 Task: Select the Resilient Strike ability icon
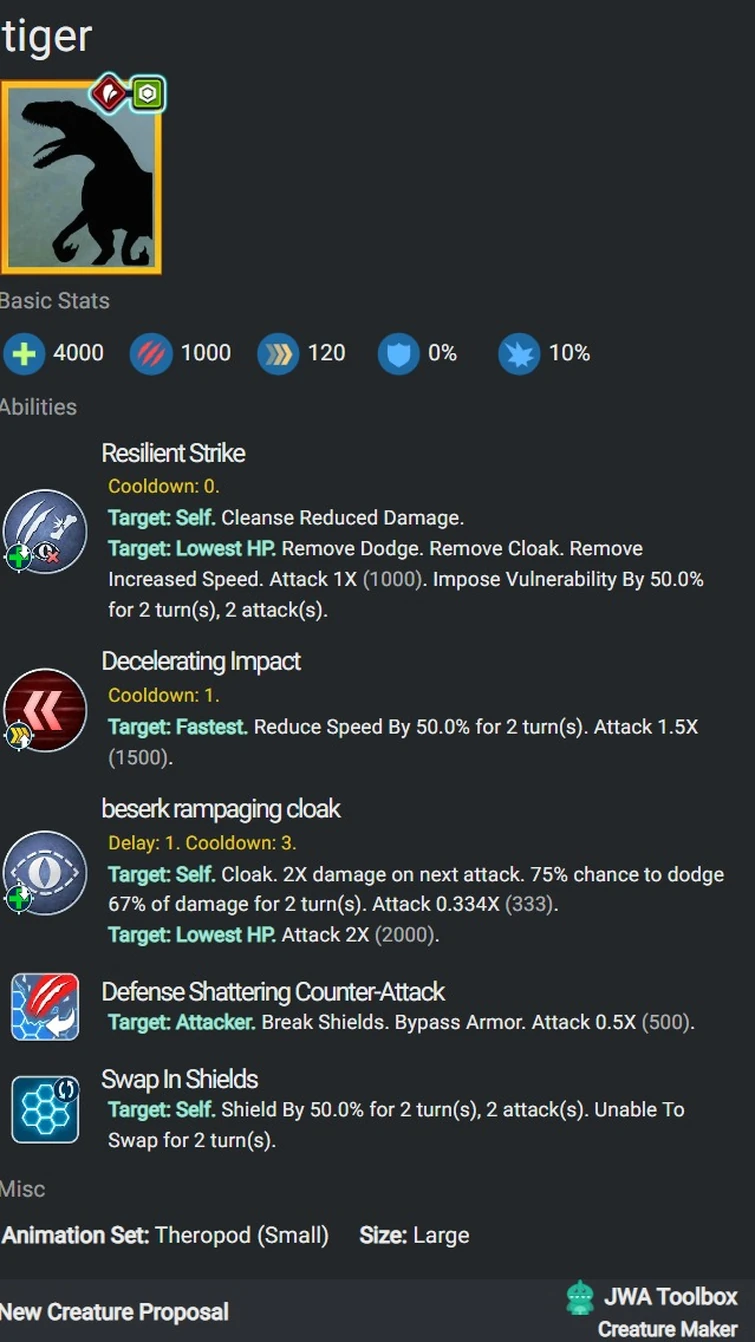(x=44, y=532)
